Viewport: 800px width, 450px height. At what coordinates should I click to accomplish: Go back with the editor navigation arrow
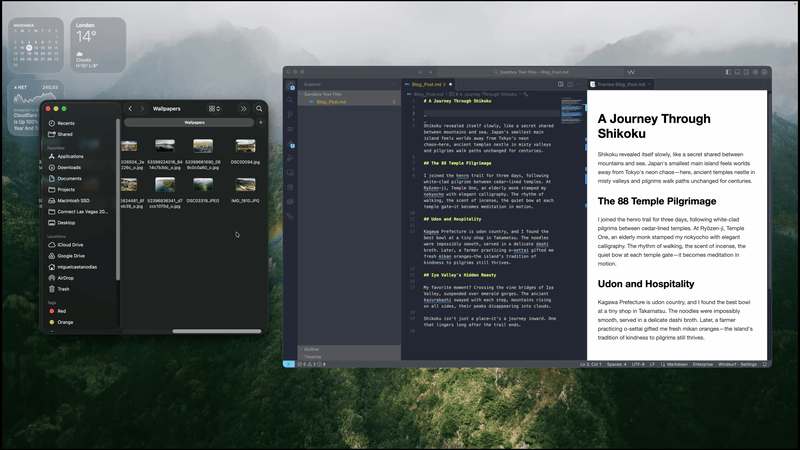tap(421, 72)
